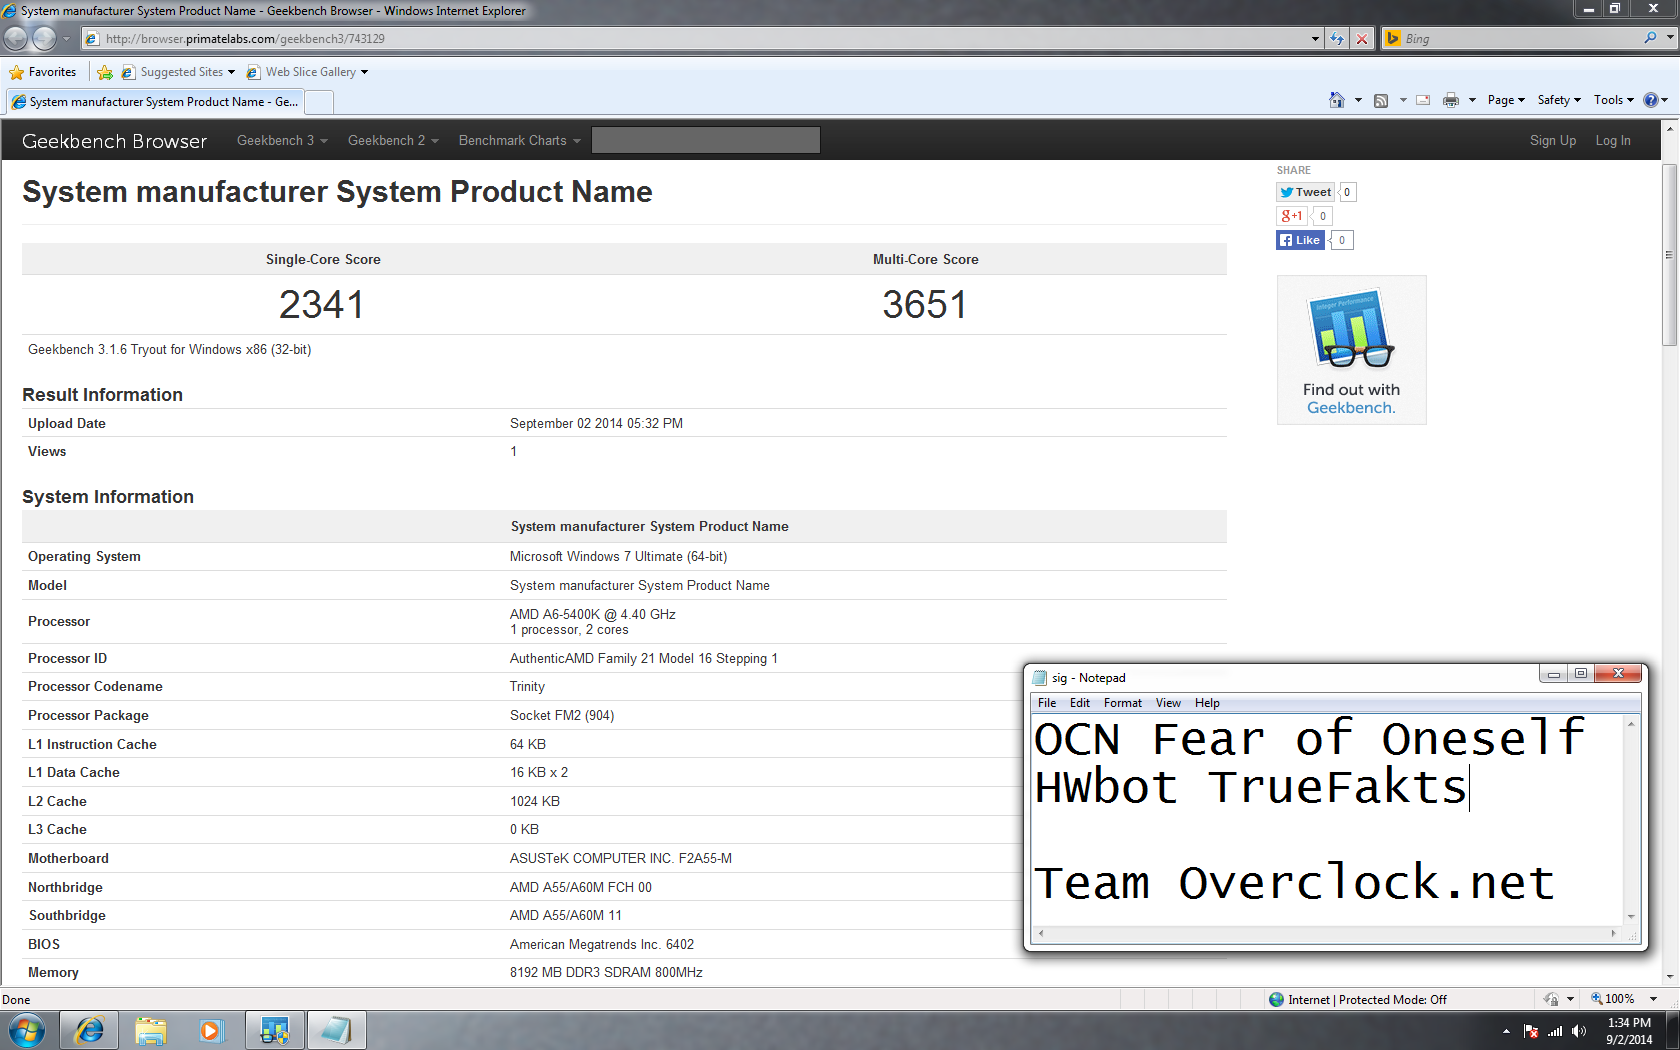Click the taskbar clock showing 1:34 PM
Image resolution: width=1680 pixels, height=1050 pixels.
point(1629,1031)
